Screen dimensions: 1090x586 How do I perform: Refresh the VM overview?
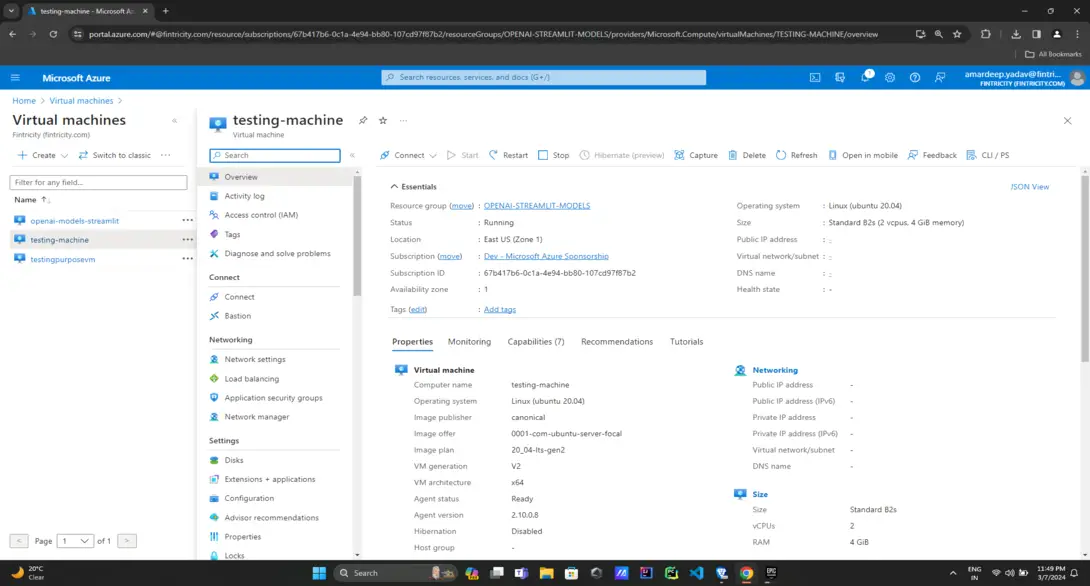tap(797, 155)
